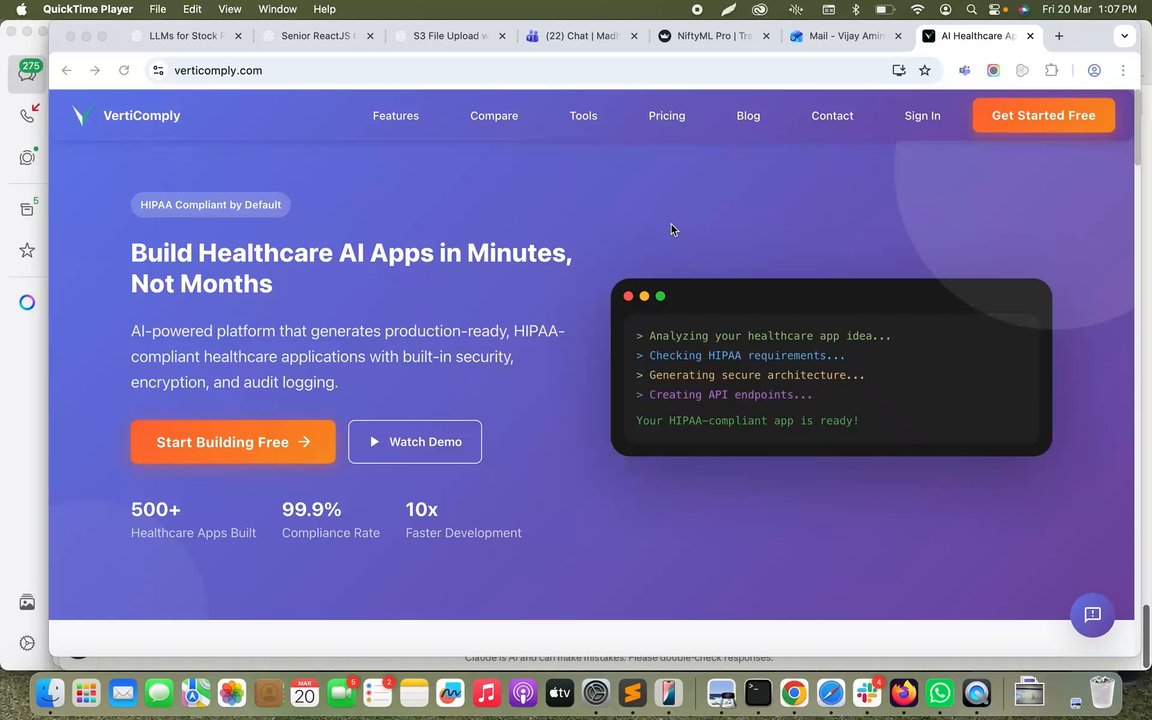
Task: Click Start Building Free button
Action: click(233, 442)
